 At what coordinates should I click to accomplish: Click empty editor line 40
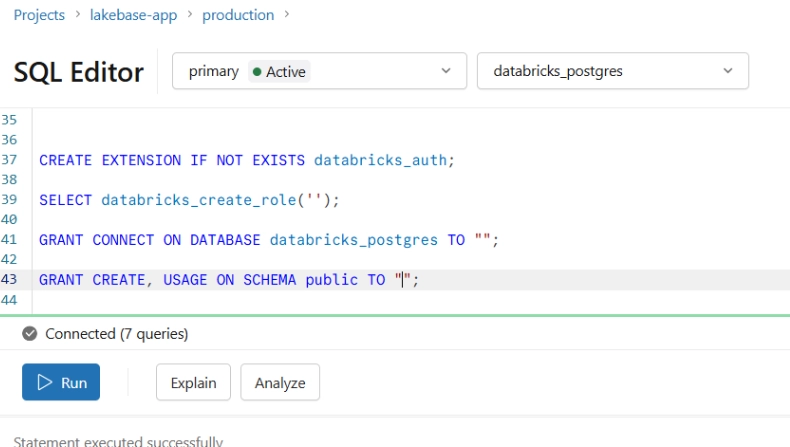pos(411,220)
